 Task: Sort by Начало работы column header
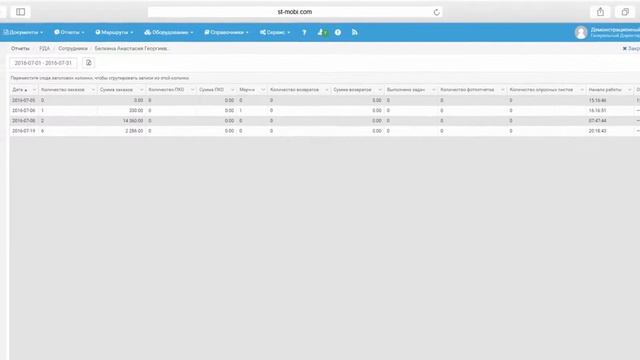coord(605,90)
